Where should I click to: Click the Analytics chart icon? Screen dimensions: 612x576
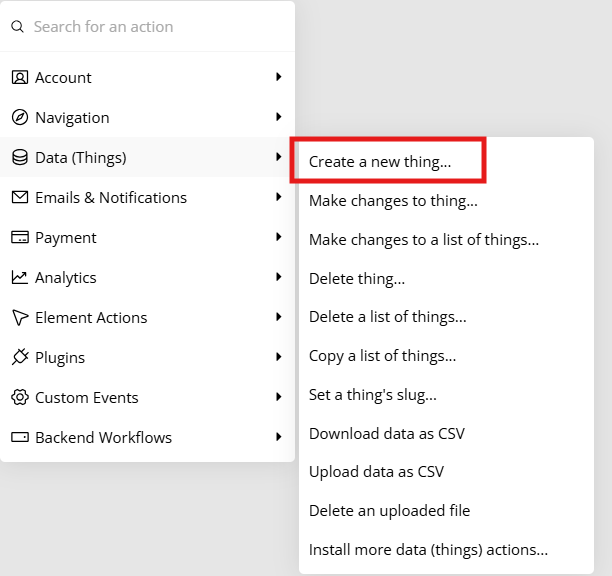pos(20,277)
